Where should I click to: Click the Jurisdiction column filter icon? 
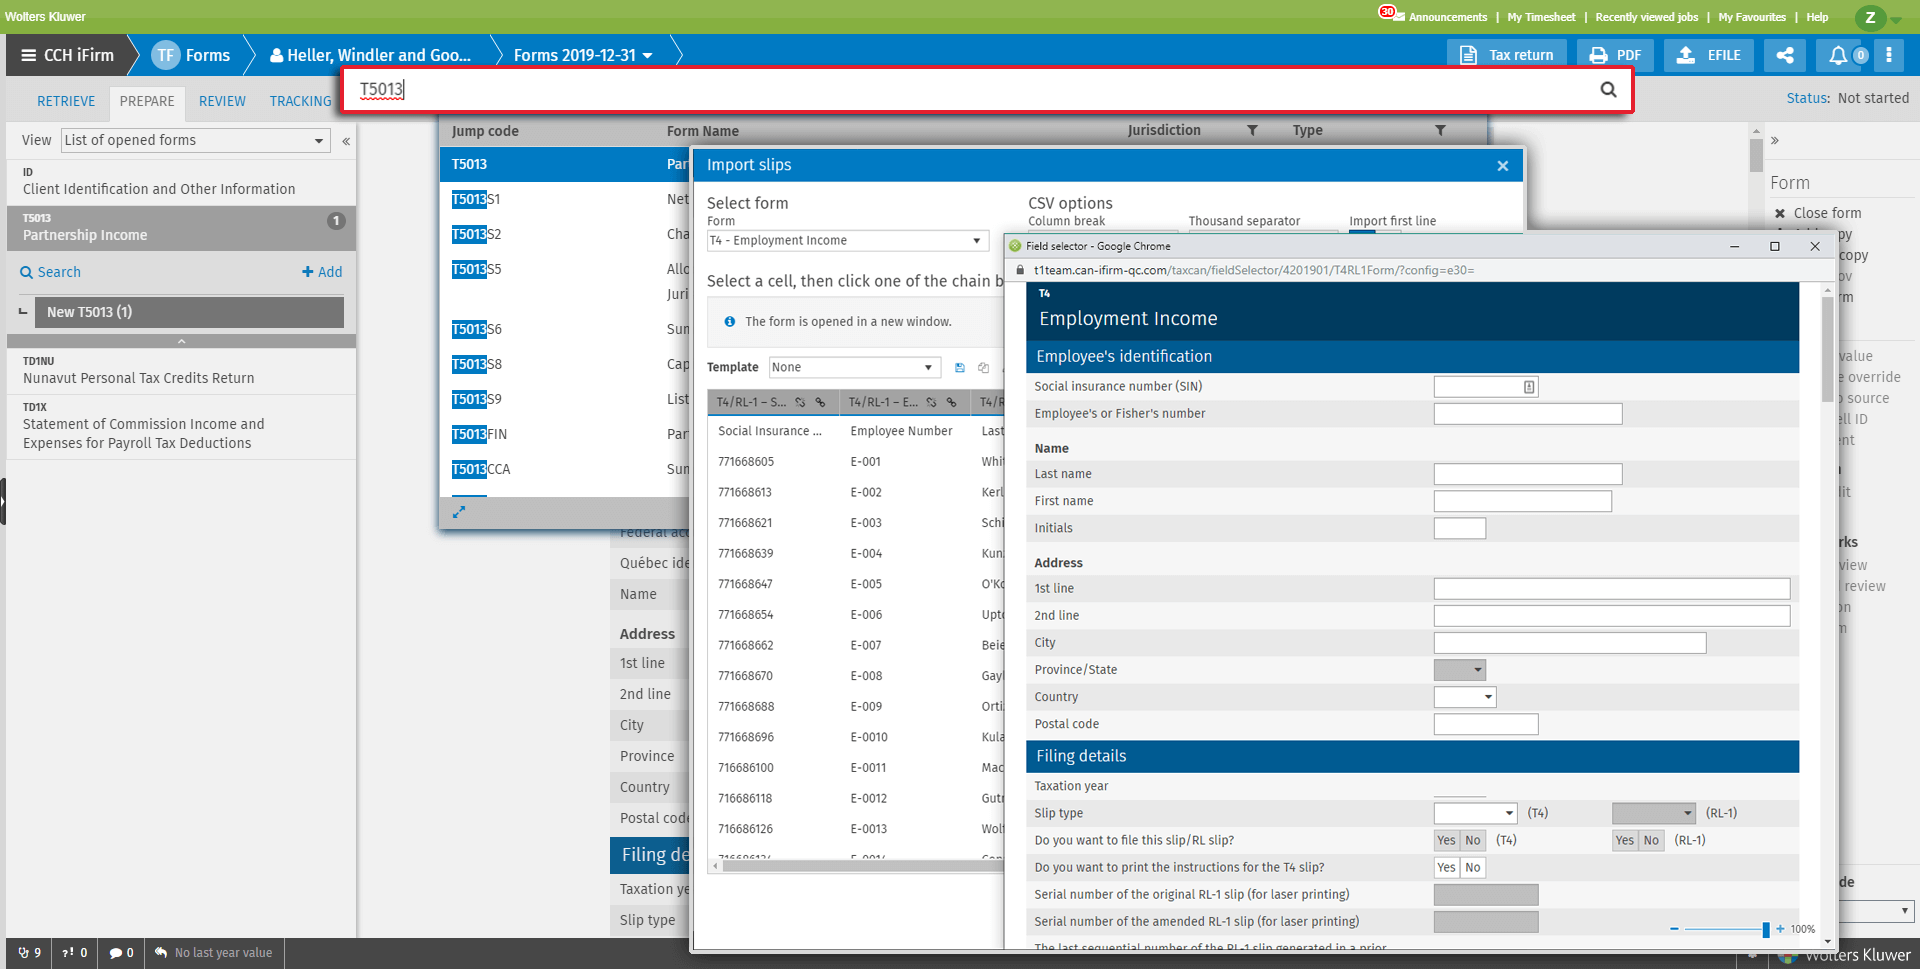1252,131
